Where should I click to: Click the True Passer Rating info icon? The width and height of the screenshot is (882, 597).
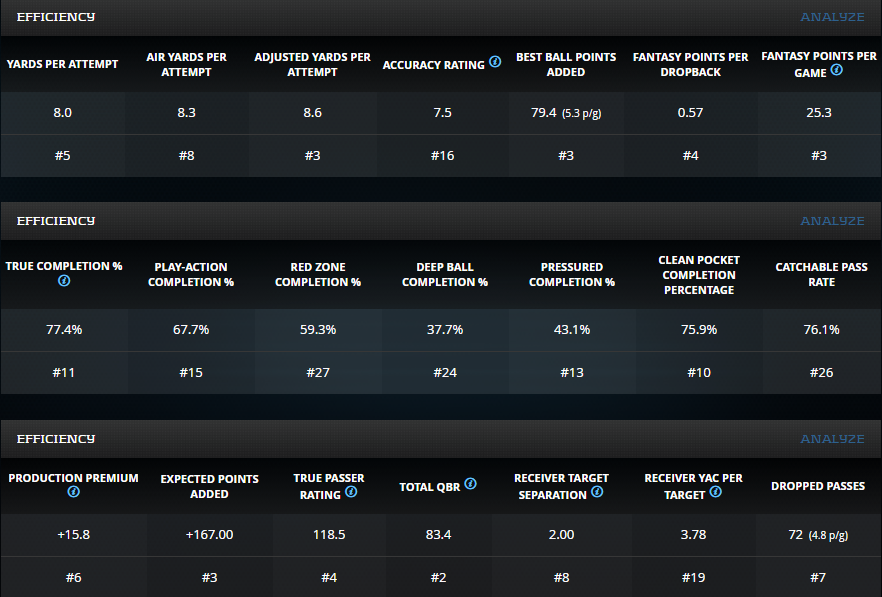click(351, 492)
